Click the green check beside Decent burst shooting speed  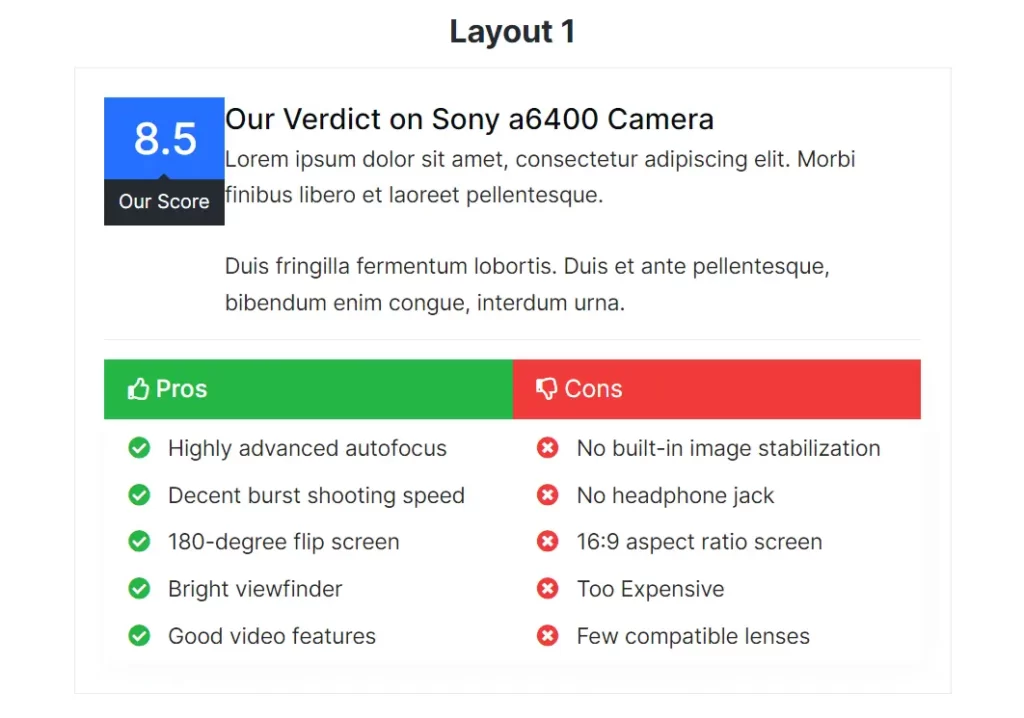click(x=139, y=495)
